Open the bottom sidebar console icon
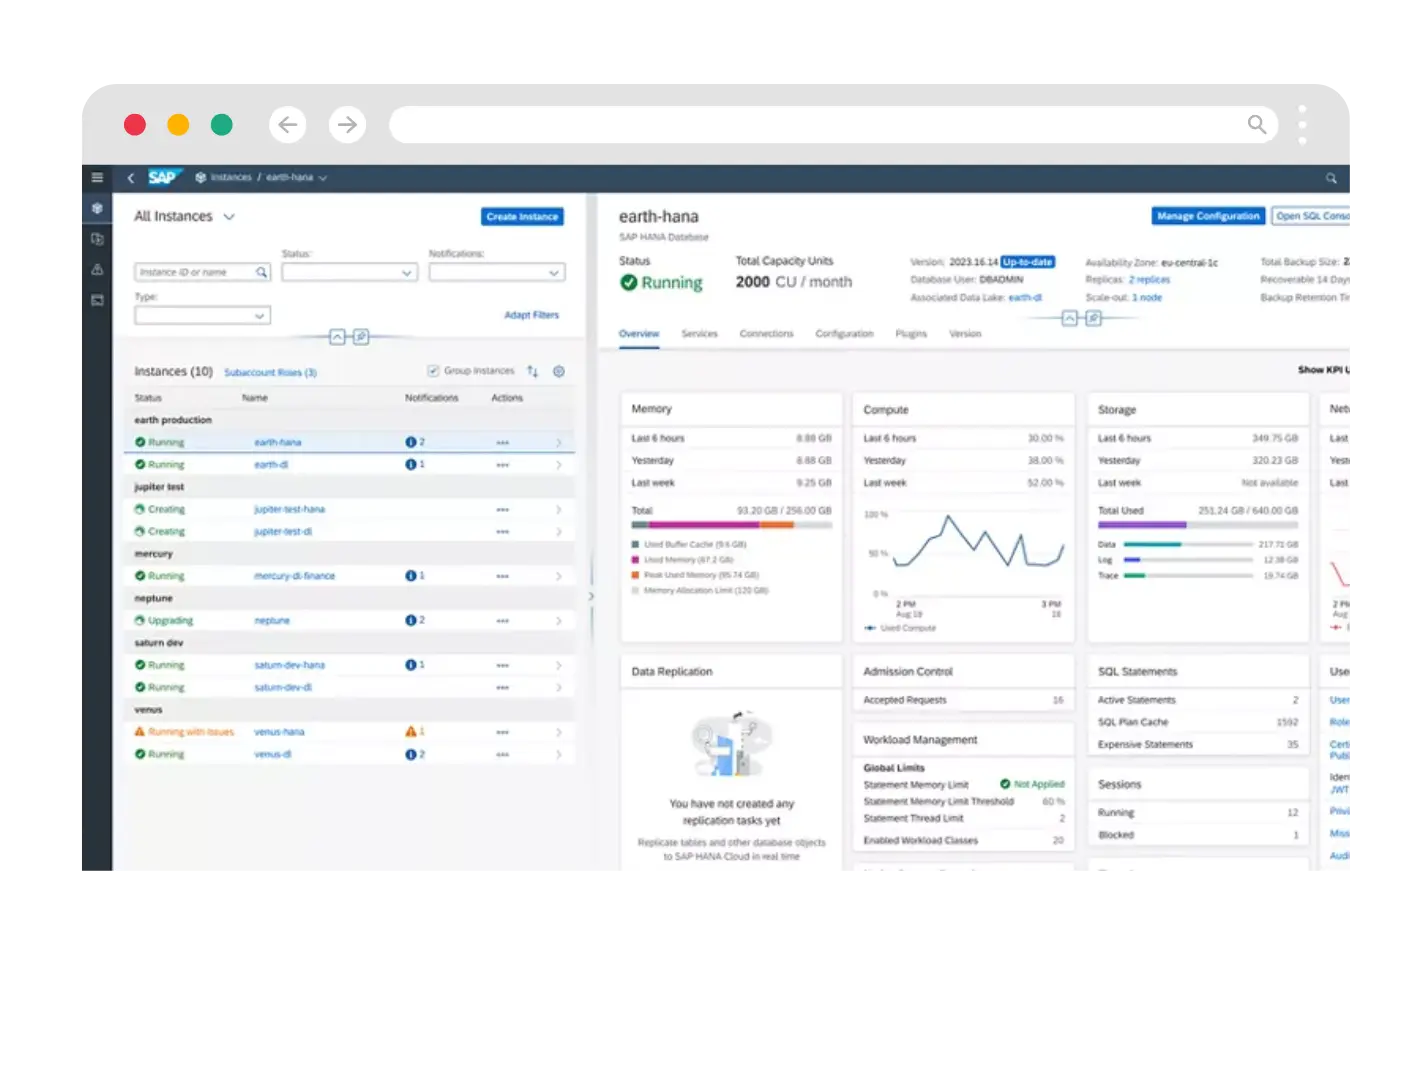This screenshot has height=1088, width=1410. 97,300
